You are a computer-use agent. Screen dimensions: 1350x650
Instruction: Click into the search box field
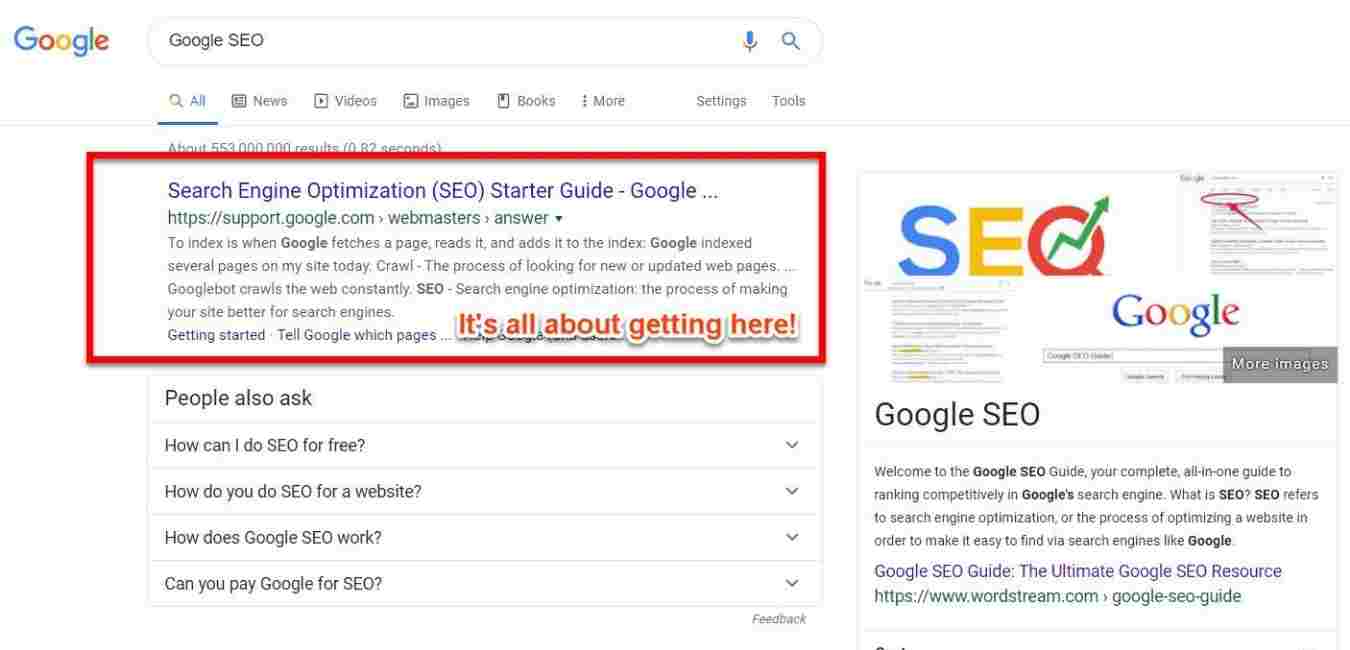coord(440,41)
